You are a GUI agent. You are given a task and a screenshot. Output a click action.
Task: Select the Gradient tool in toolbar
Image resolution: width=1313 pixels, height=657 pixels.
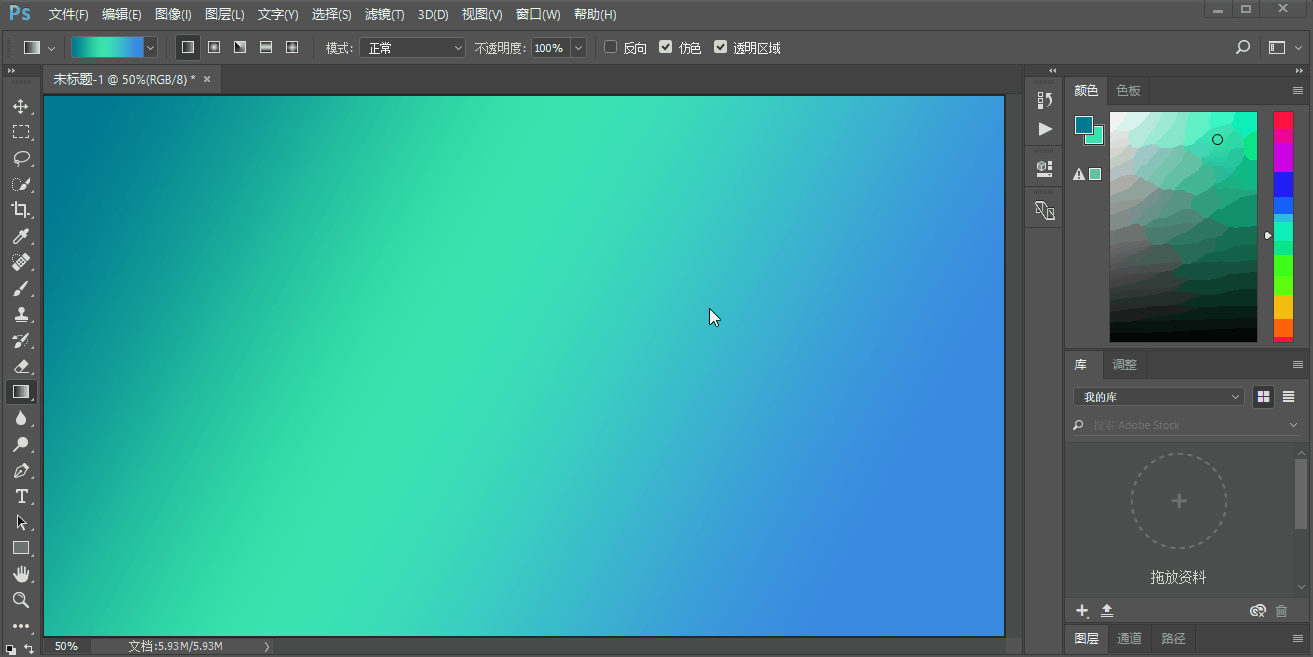(x=21, y=392)
